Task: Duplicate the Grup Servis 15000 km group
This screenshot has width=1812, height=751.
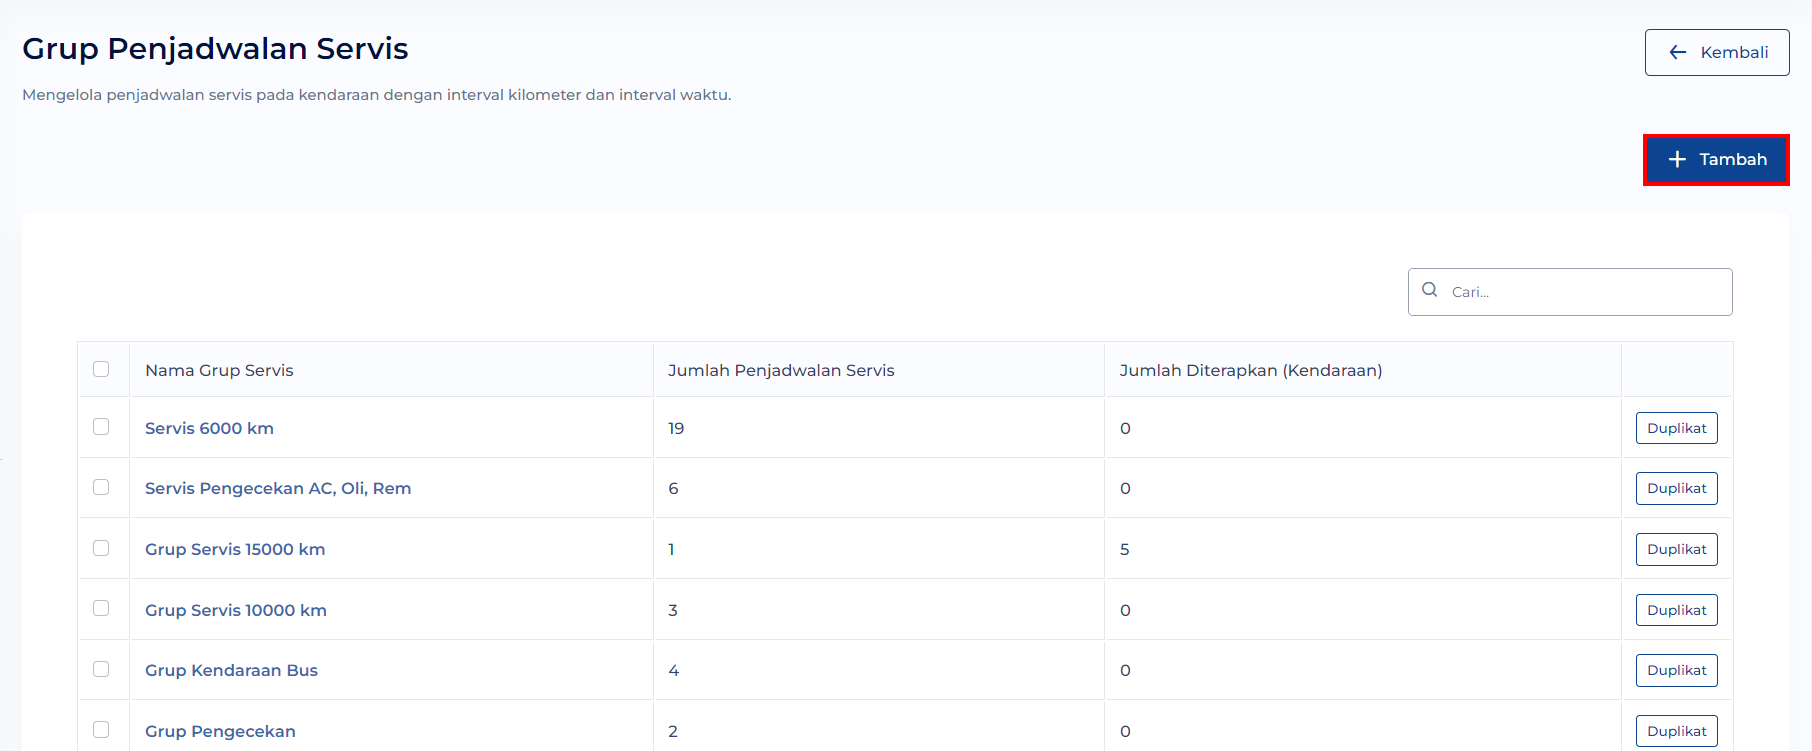Action: (1677, 549)
